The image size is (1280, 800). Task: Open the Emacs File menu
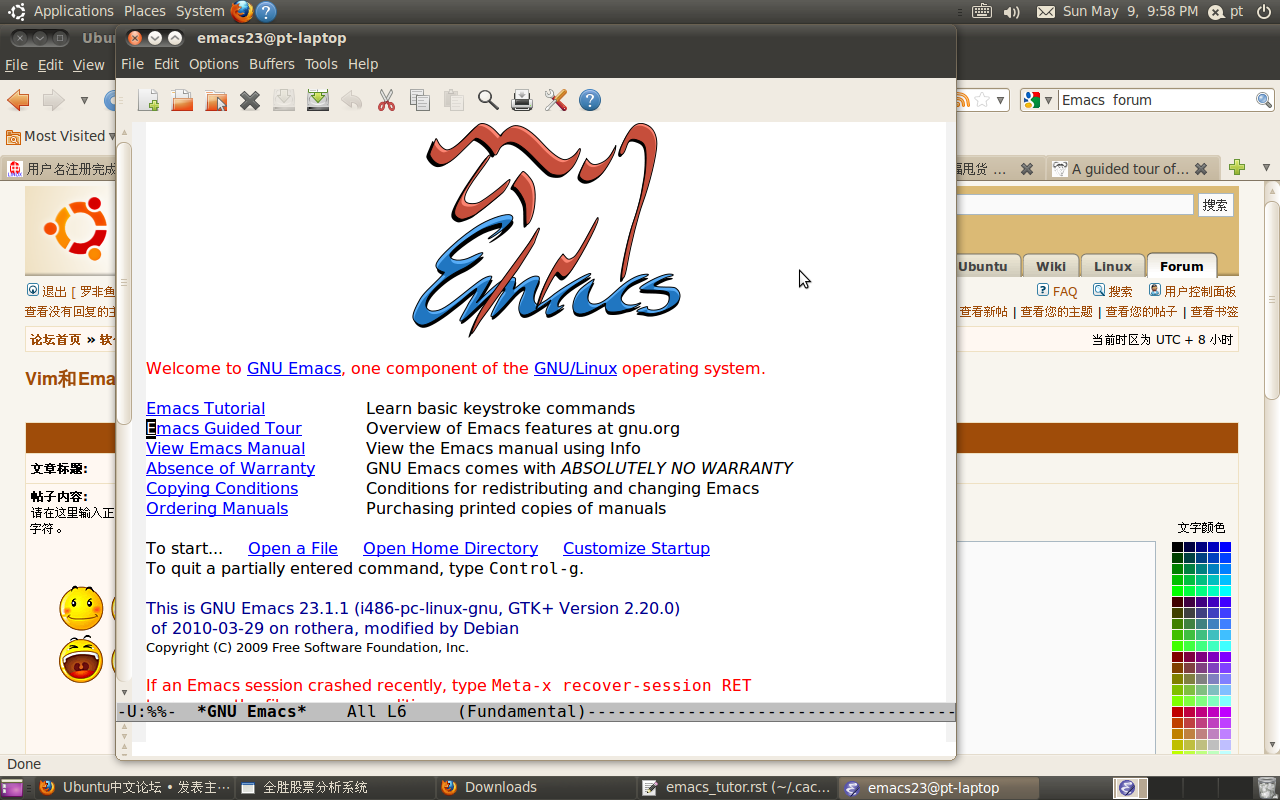click(132, 64)
